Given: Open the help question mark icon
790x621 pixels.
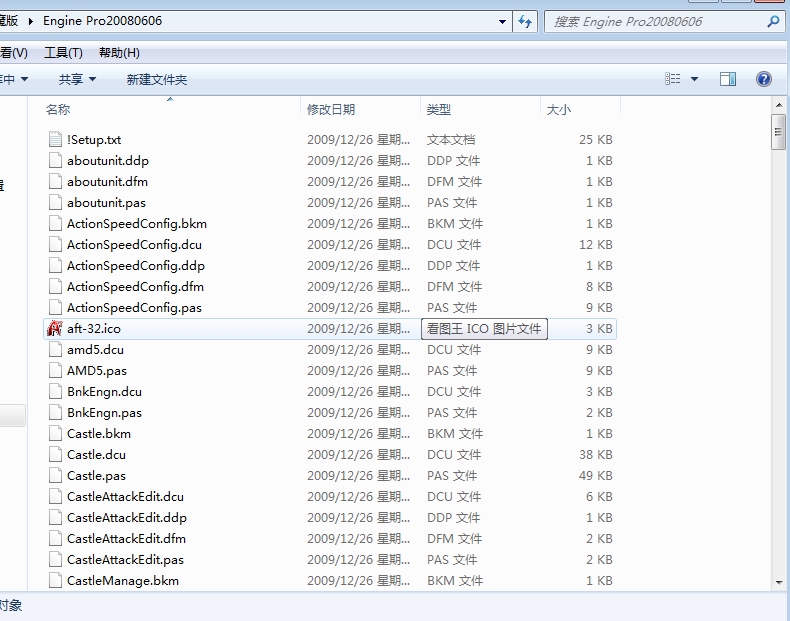Looking at the screenshot, I should point(764,79).
